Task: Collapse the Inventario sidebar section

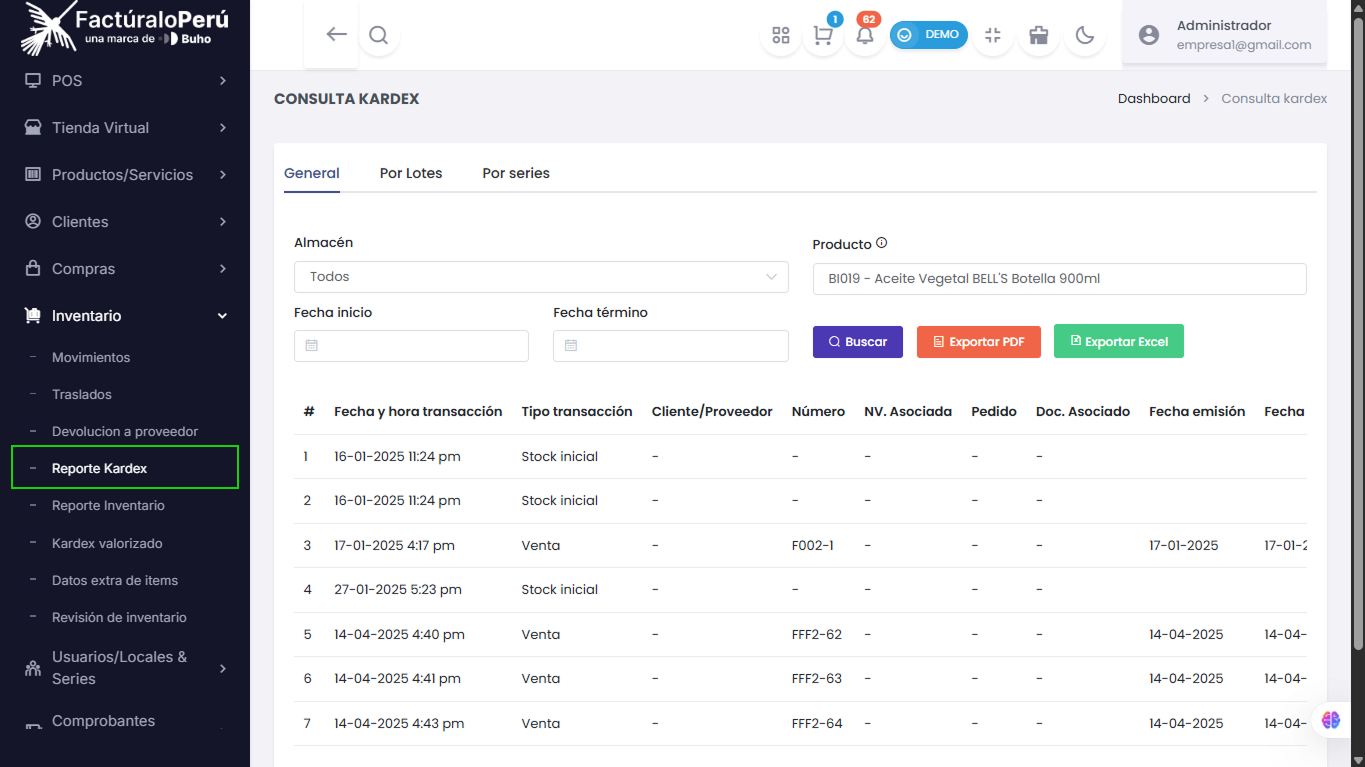Action: click(125, 316)
